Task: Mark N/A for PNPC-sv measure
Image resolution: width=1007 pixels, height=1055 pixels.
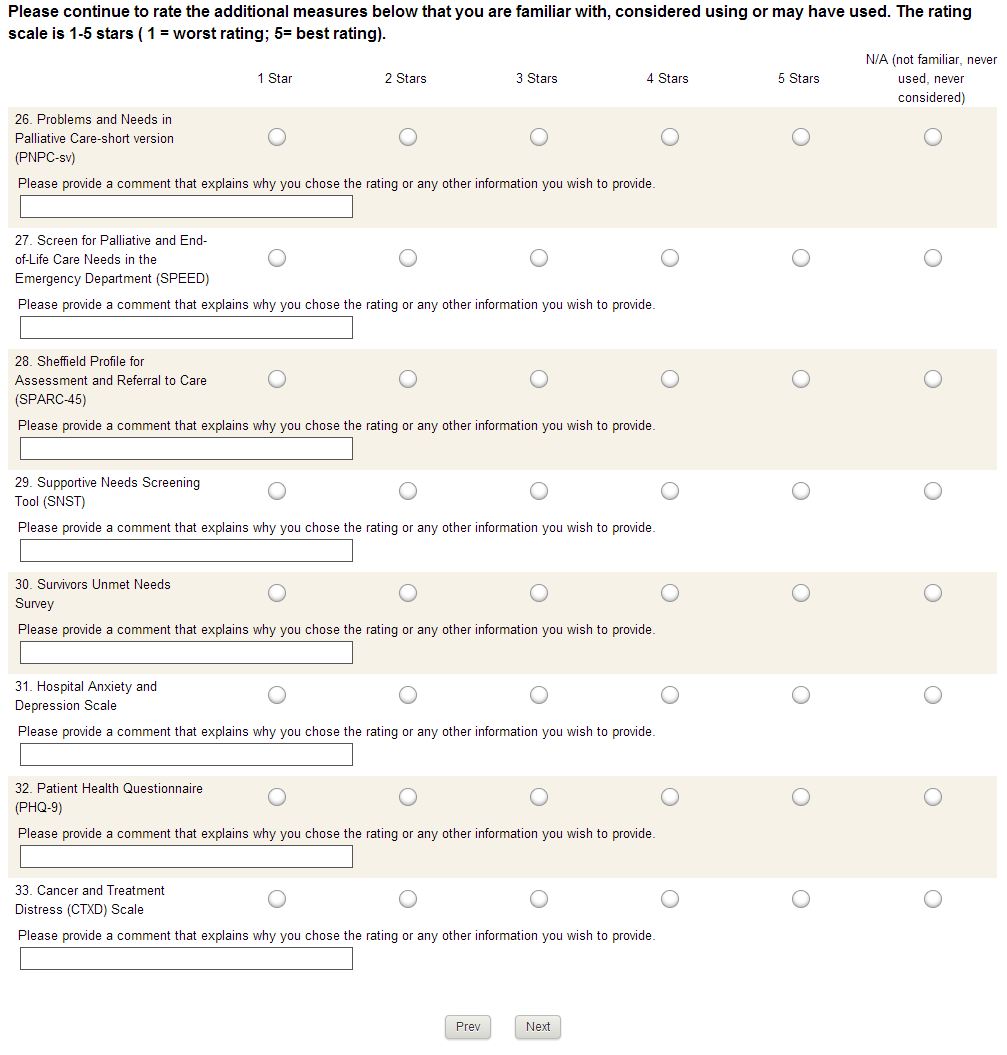Action: click(933, 137)
